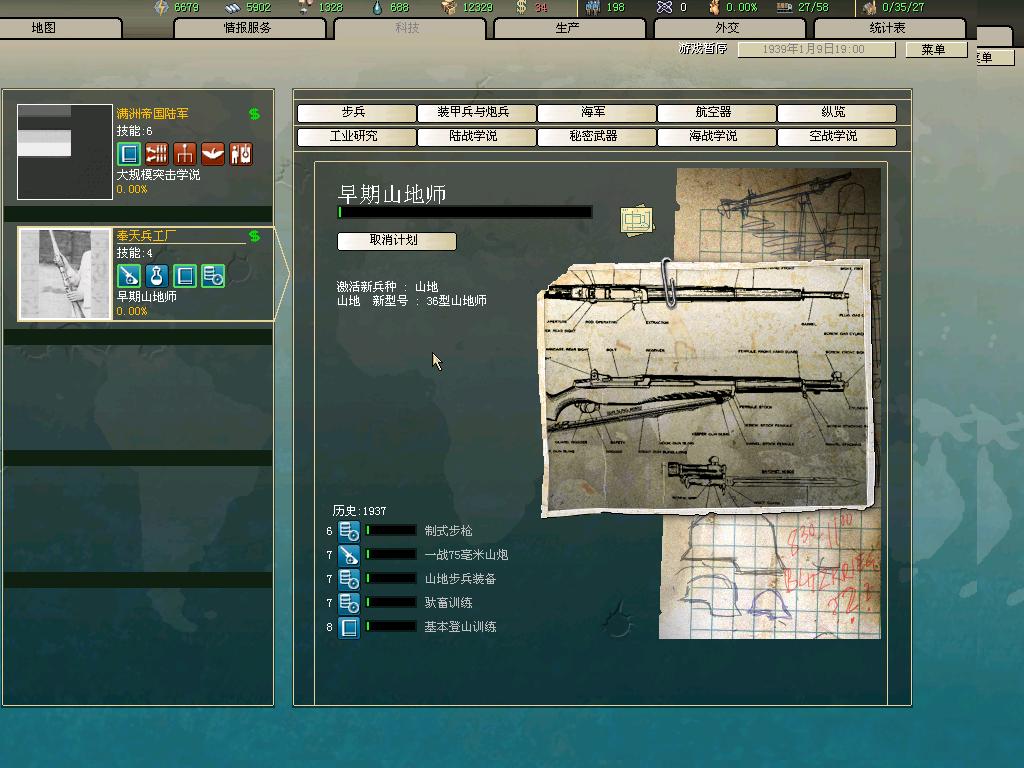The height and width of the screenshot is (768, 1024).
Task: Select the 工业研究 tech category
Action: tap(356, 136)
